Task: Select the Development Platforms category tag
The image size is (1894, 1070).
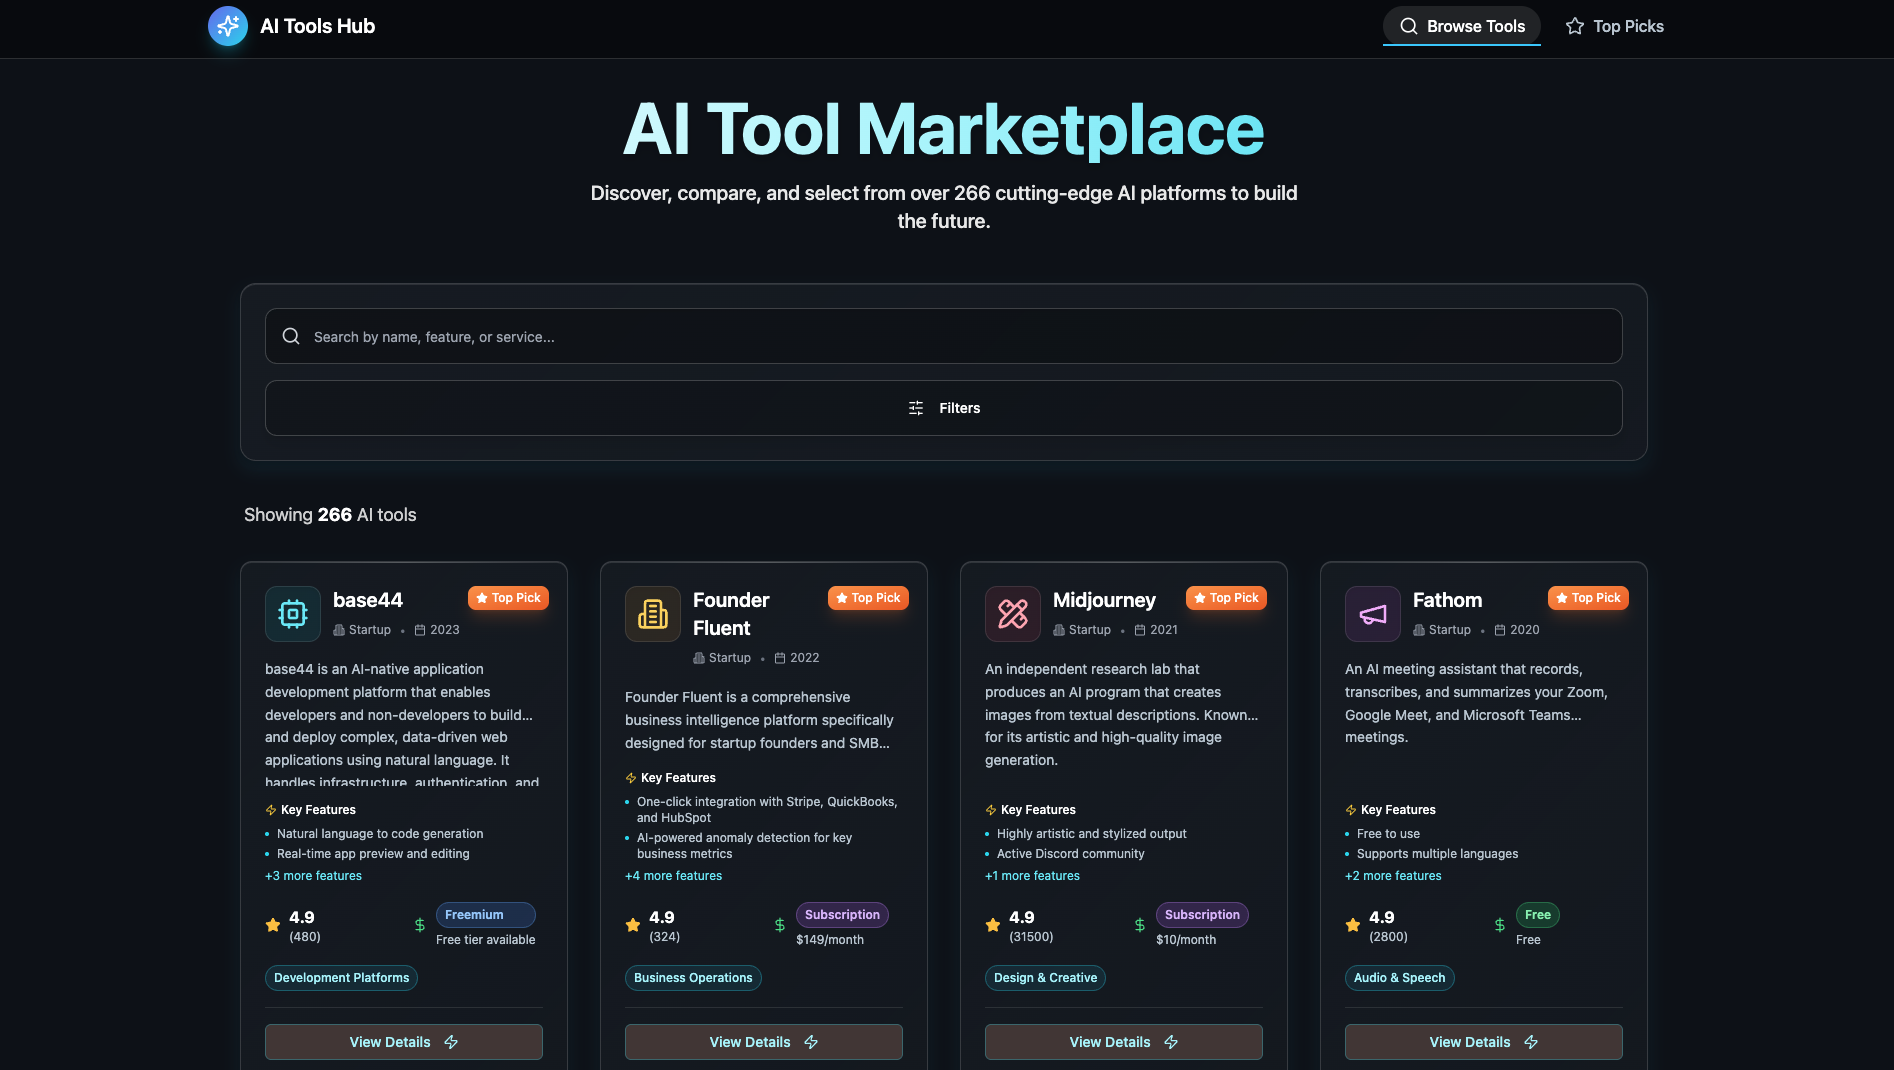Action: tap(341, 978)
